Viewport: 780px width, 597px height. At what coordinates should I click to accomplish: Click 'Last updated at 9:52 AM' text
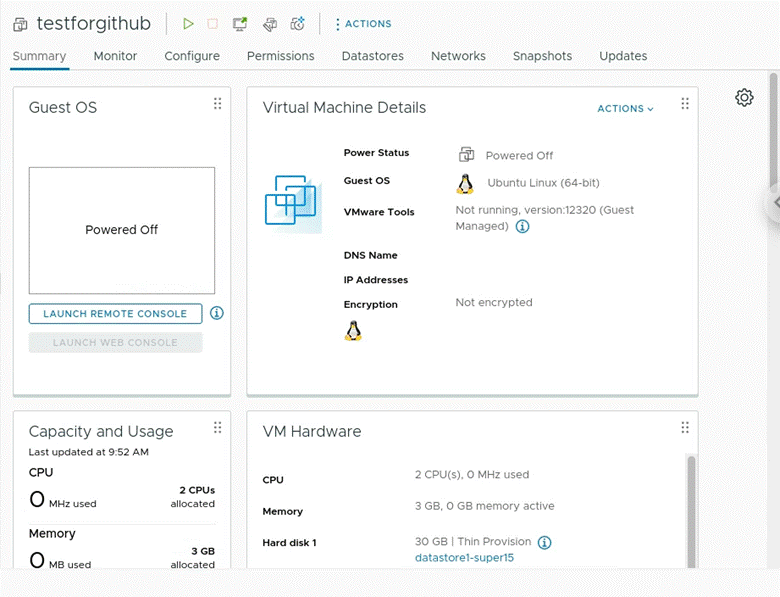89,452
